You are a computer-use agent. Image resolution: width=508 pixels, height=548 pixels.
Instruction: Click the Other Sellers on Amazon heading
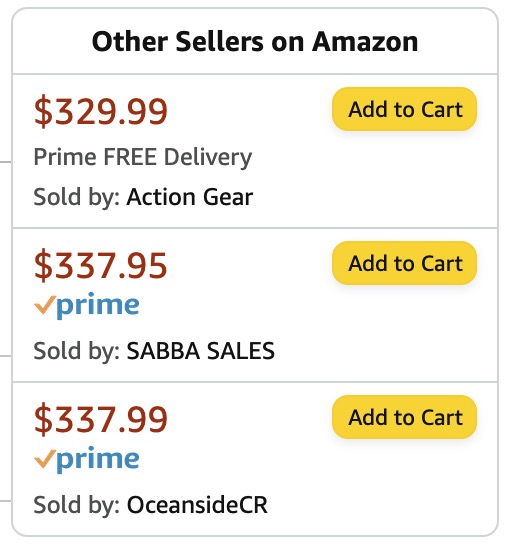pyautogui.click(x=255, y=42)
